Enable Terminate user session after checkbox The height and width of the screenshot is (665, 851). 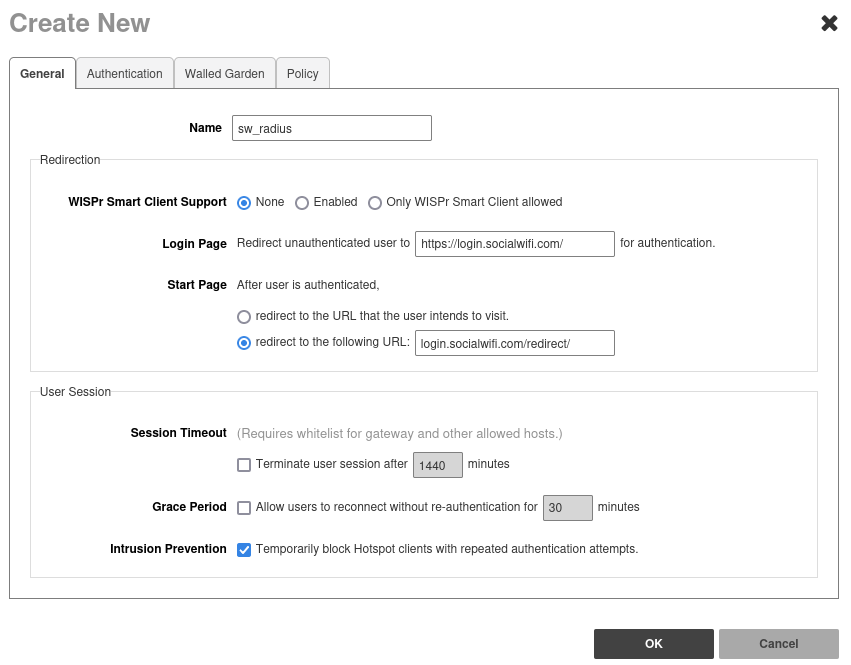pyautogui.click(x=244, y=465)
